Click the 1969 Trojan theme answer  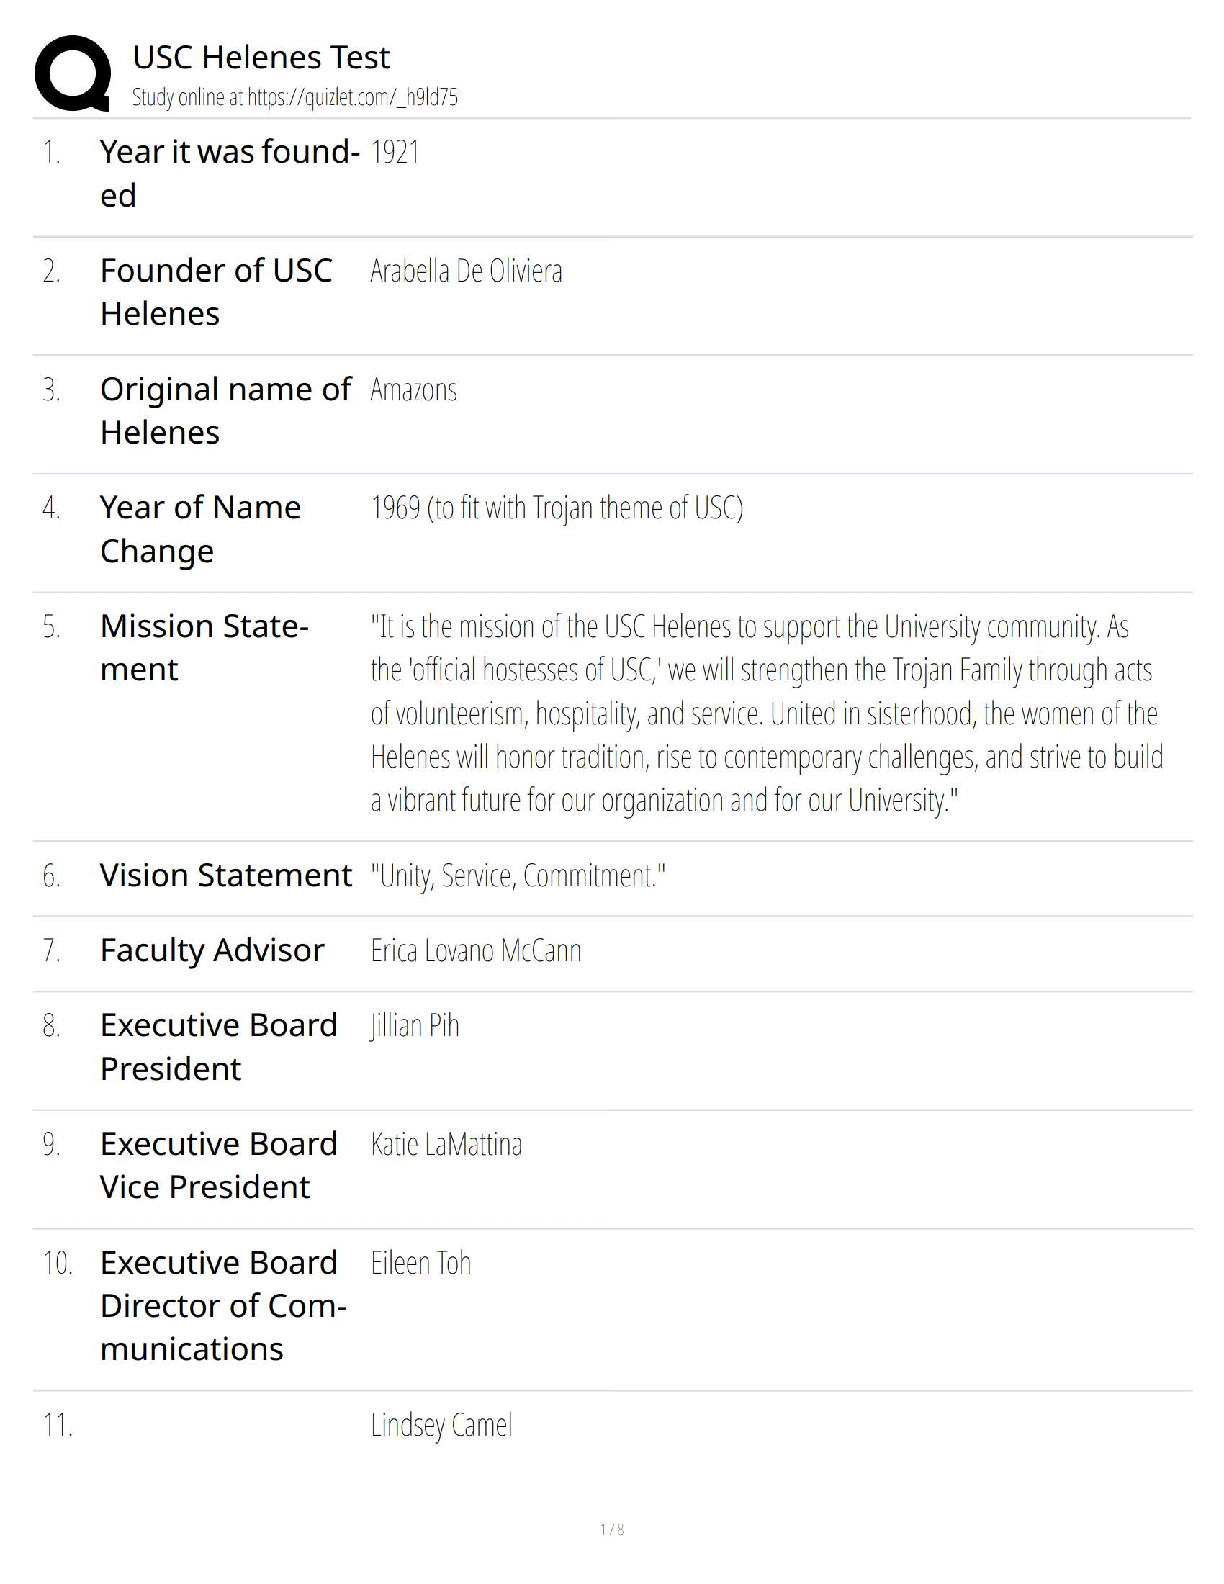556,508
